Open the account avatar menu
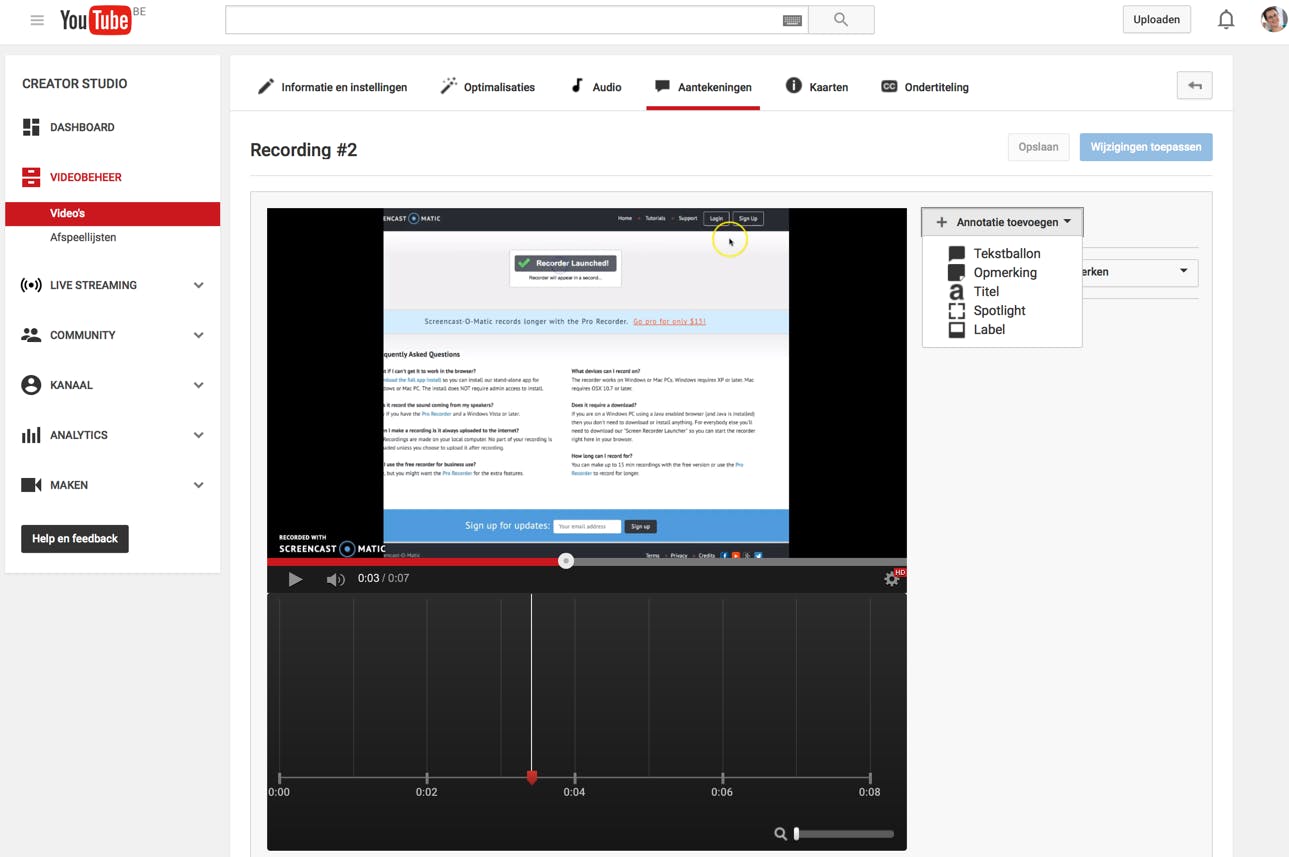 pos(1273,19)
